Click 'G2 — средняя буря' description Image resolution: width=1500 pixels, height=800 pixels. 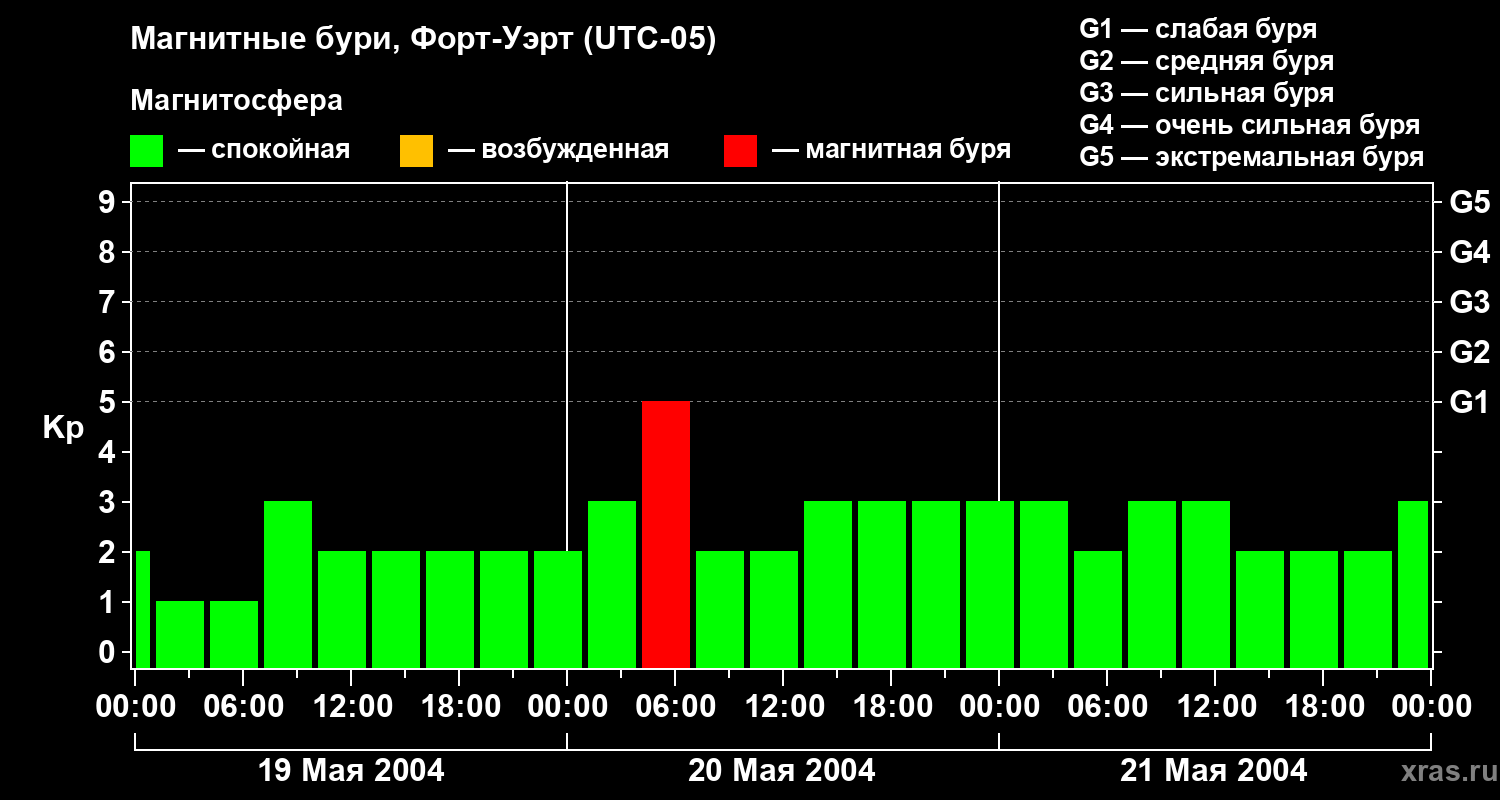point(1206,61)
